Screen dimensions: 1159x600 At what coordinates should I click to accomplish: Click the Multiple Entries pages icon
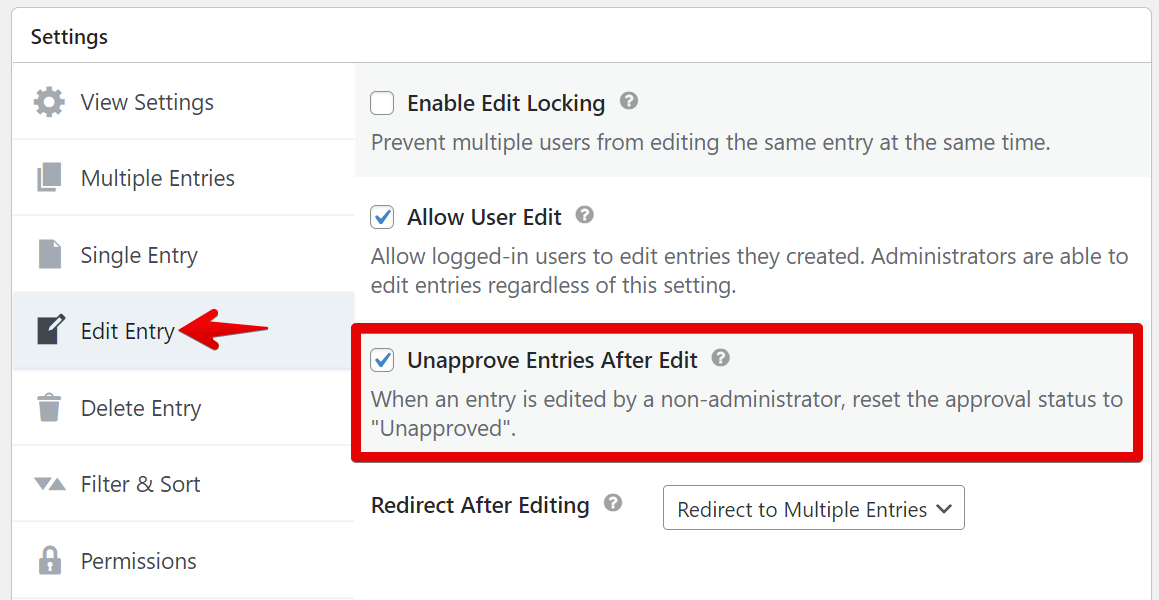[49, 178]
